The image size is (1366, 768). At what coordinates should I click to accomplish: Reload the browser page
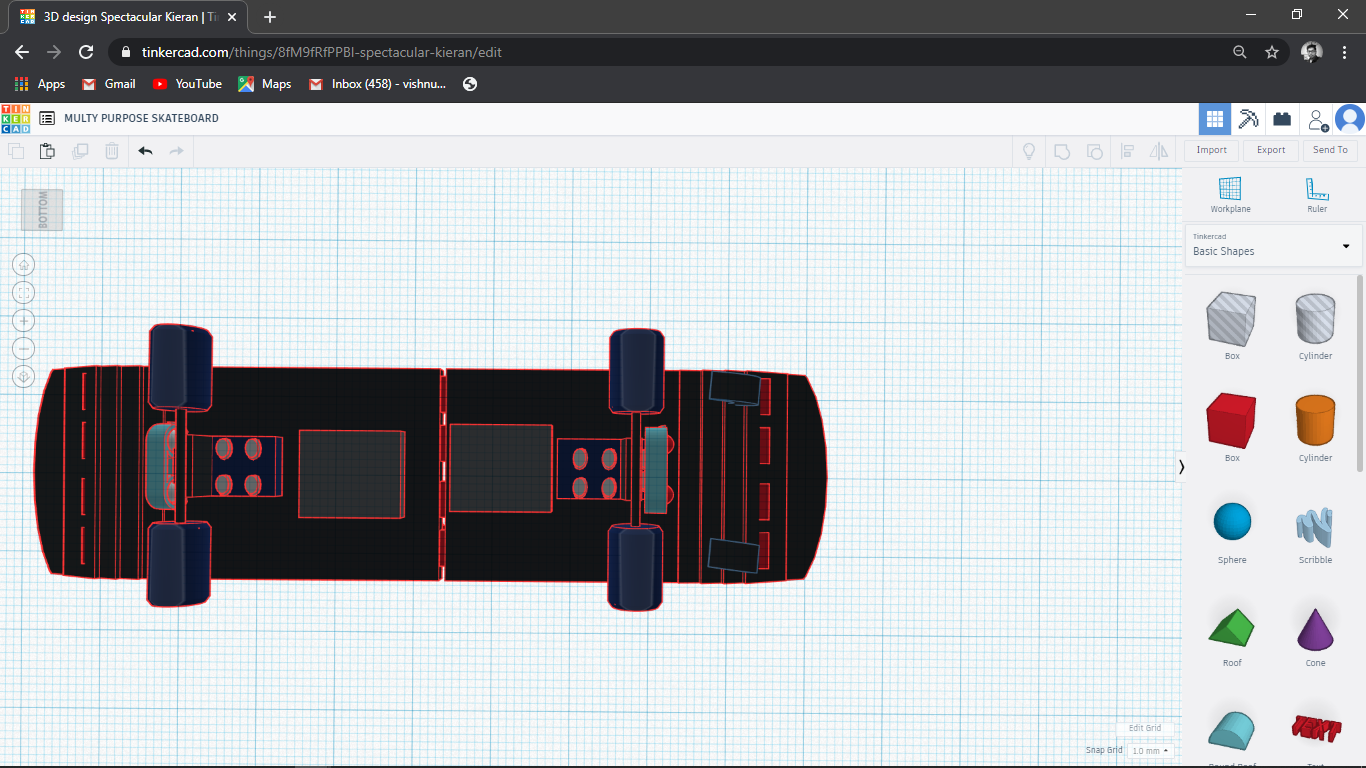pyautogui.click(x=86, y=52)
